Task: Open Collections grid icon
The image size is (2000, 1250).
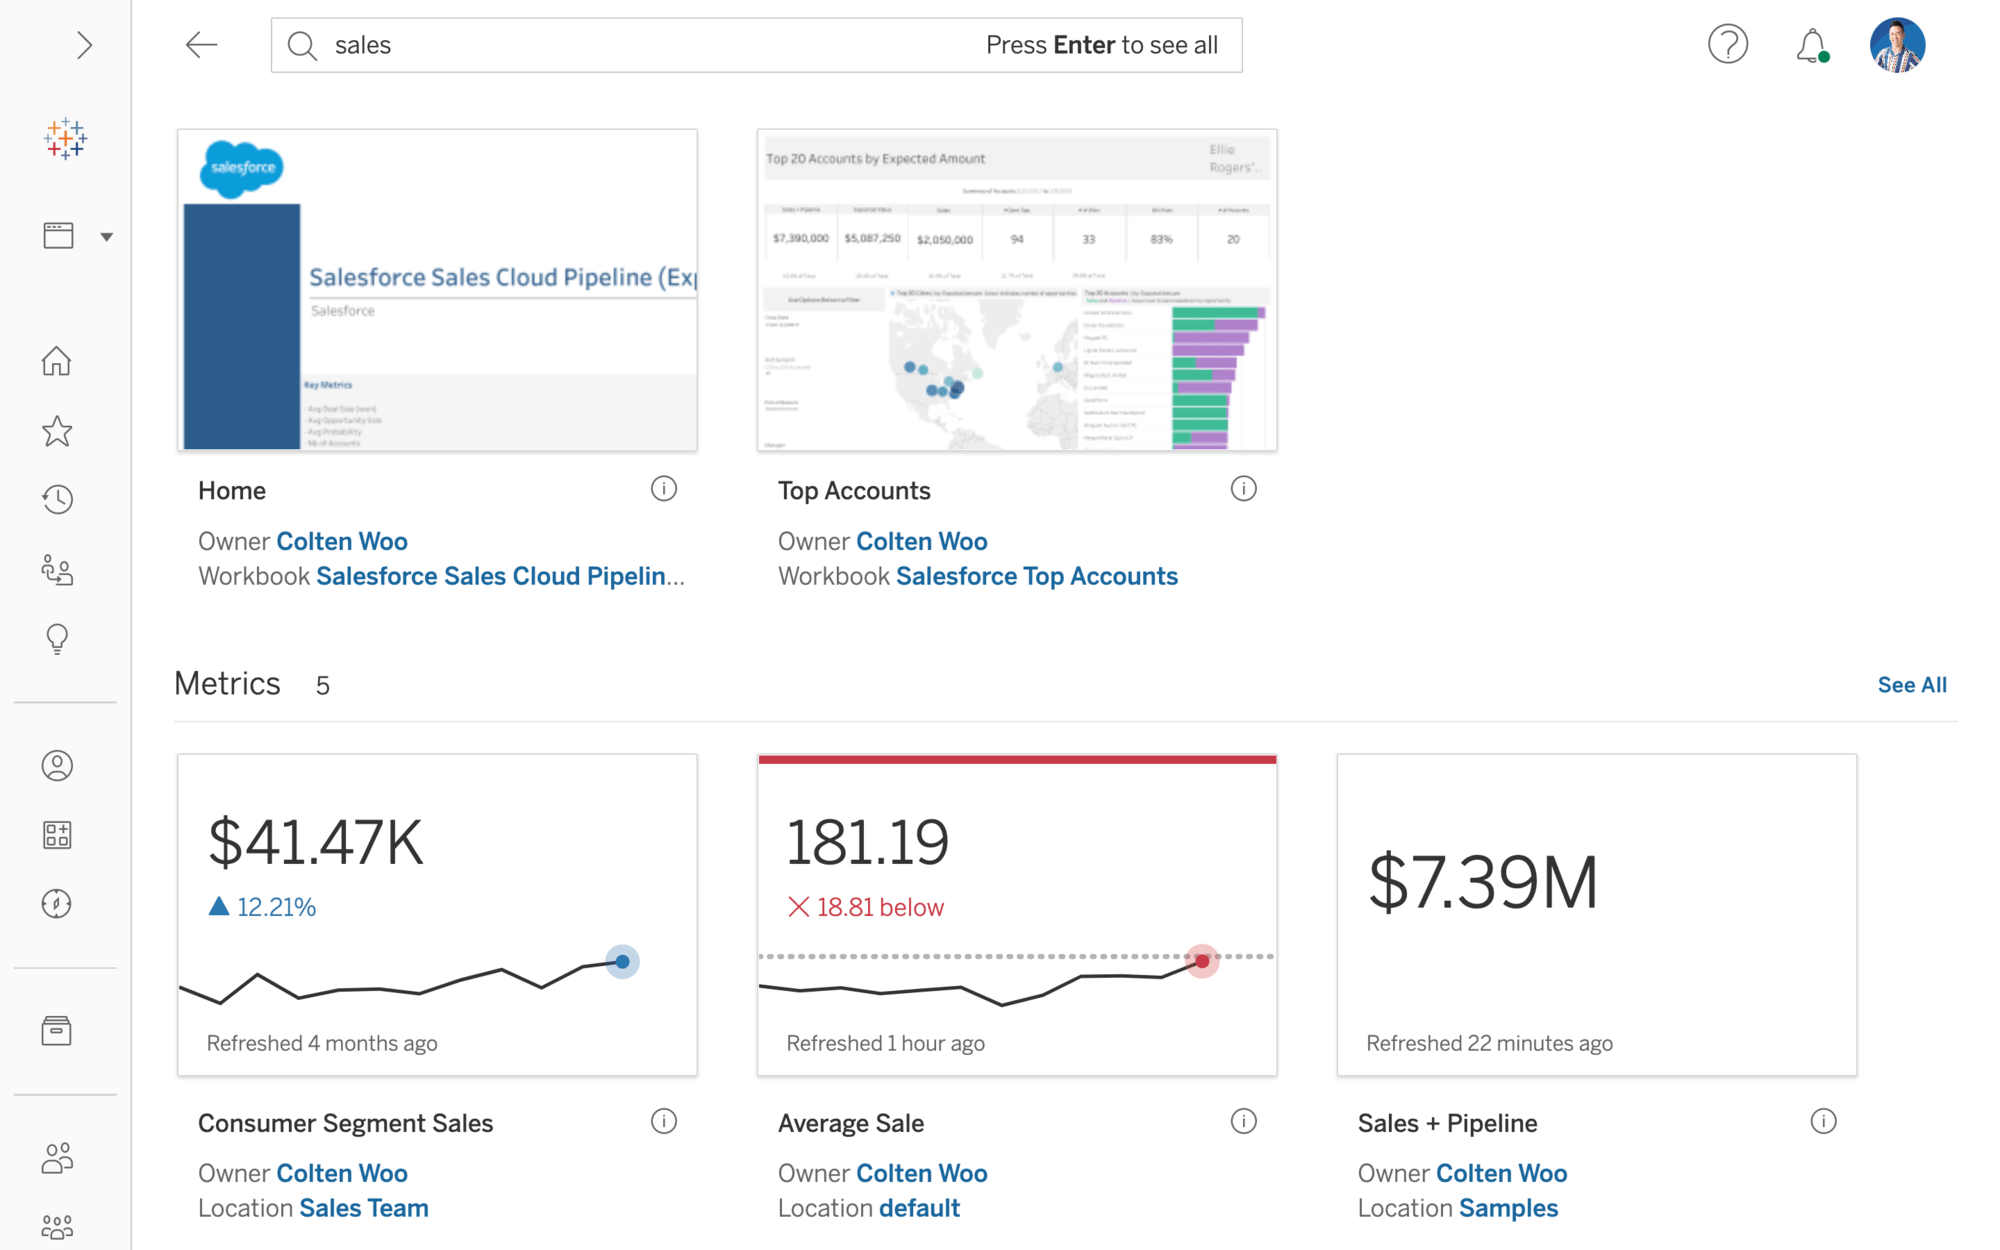Action: click(x=57, y=835)
